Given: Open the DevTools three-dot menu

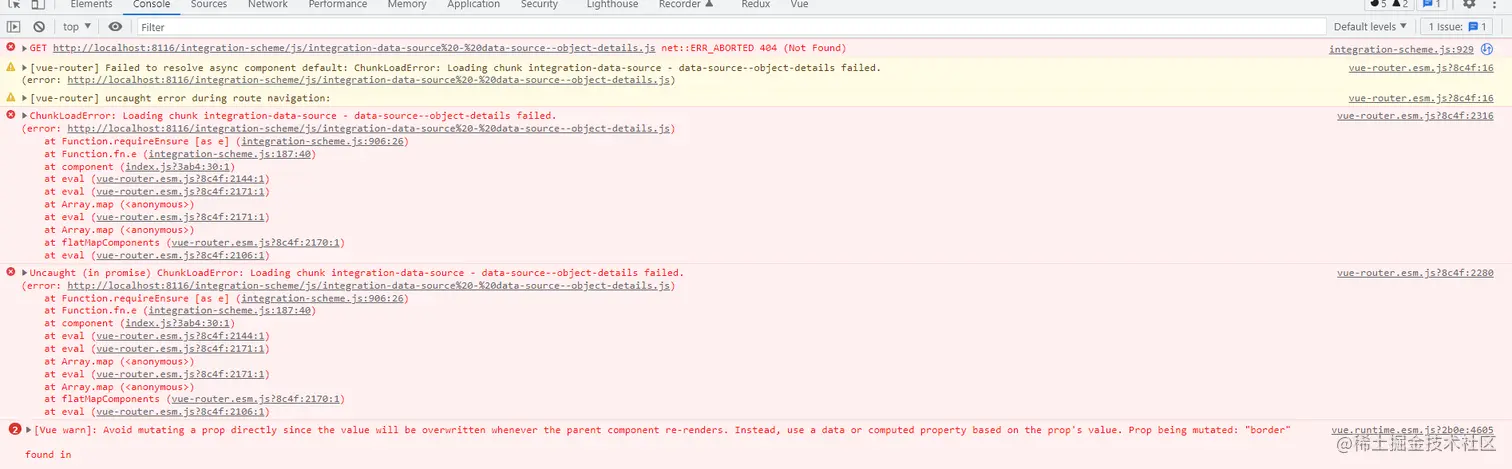Looking at the screenshot, I should coord(1495,4).
